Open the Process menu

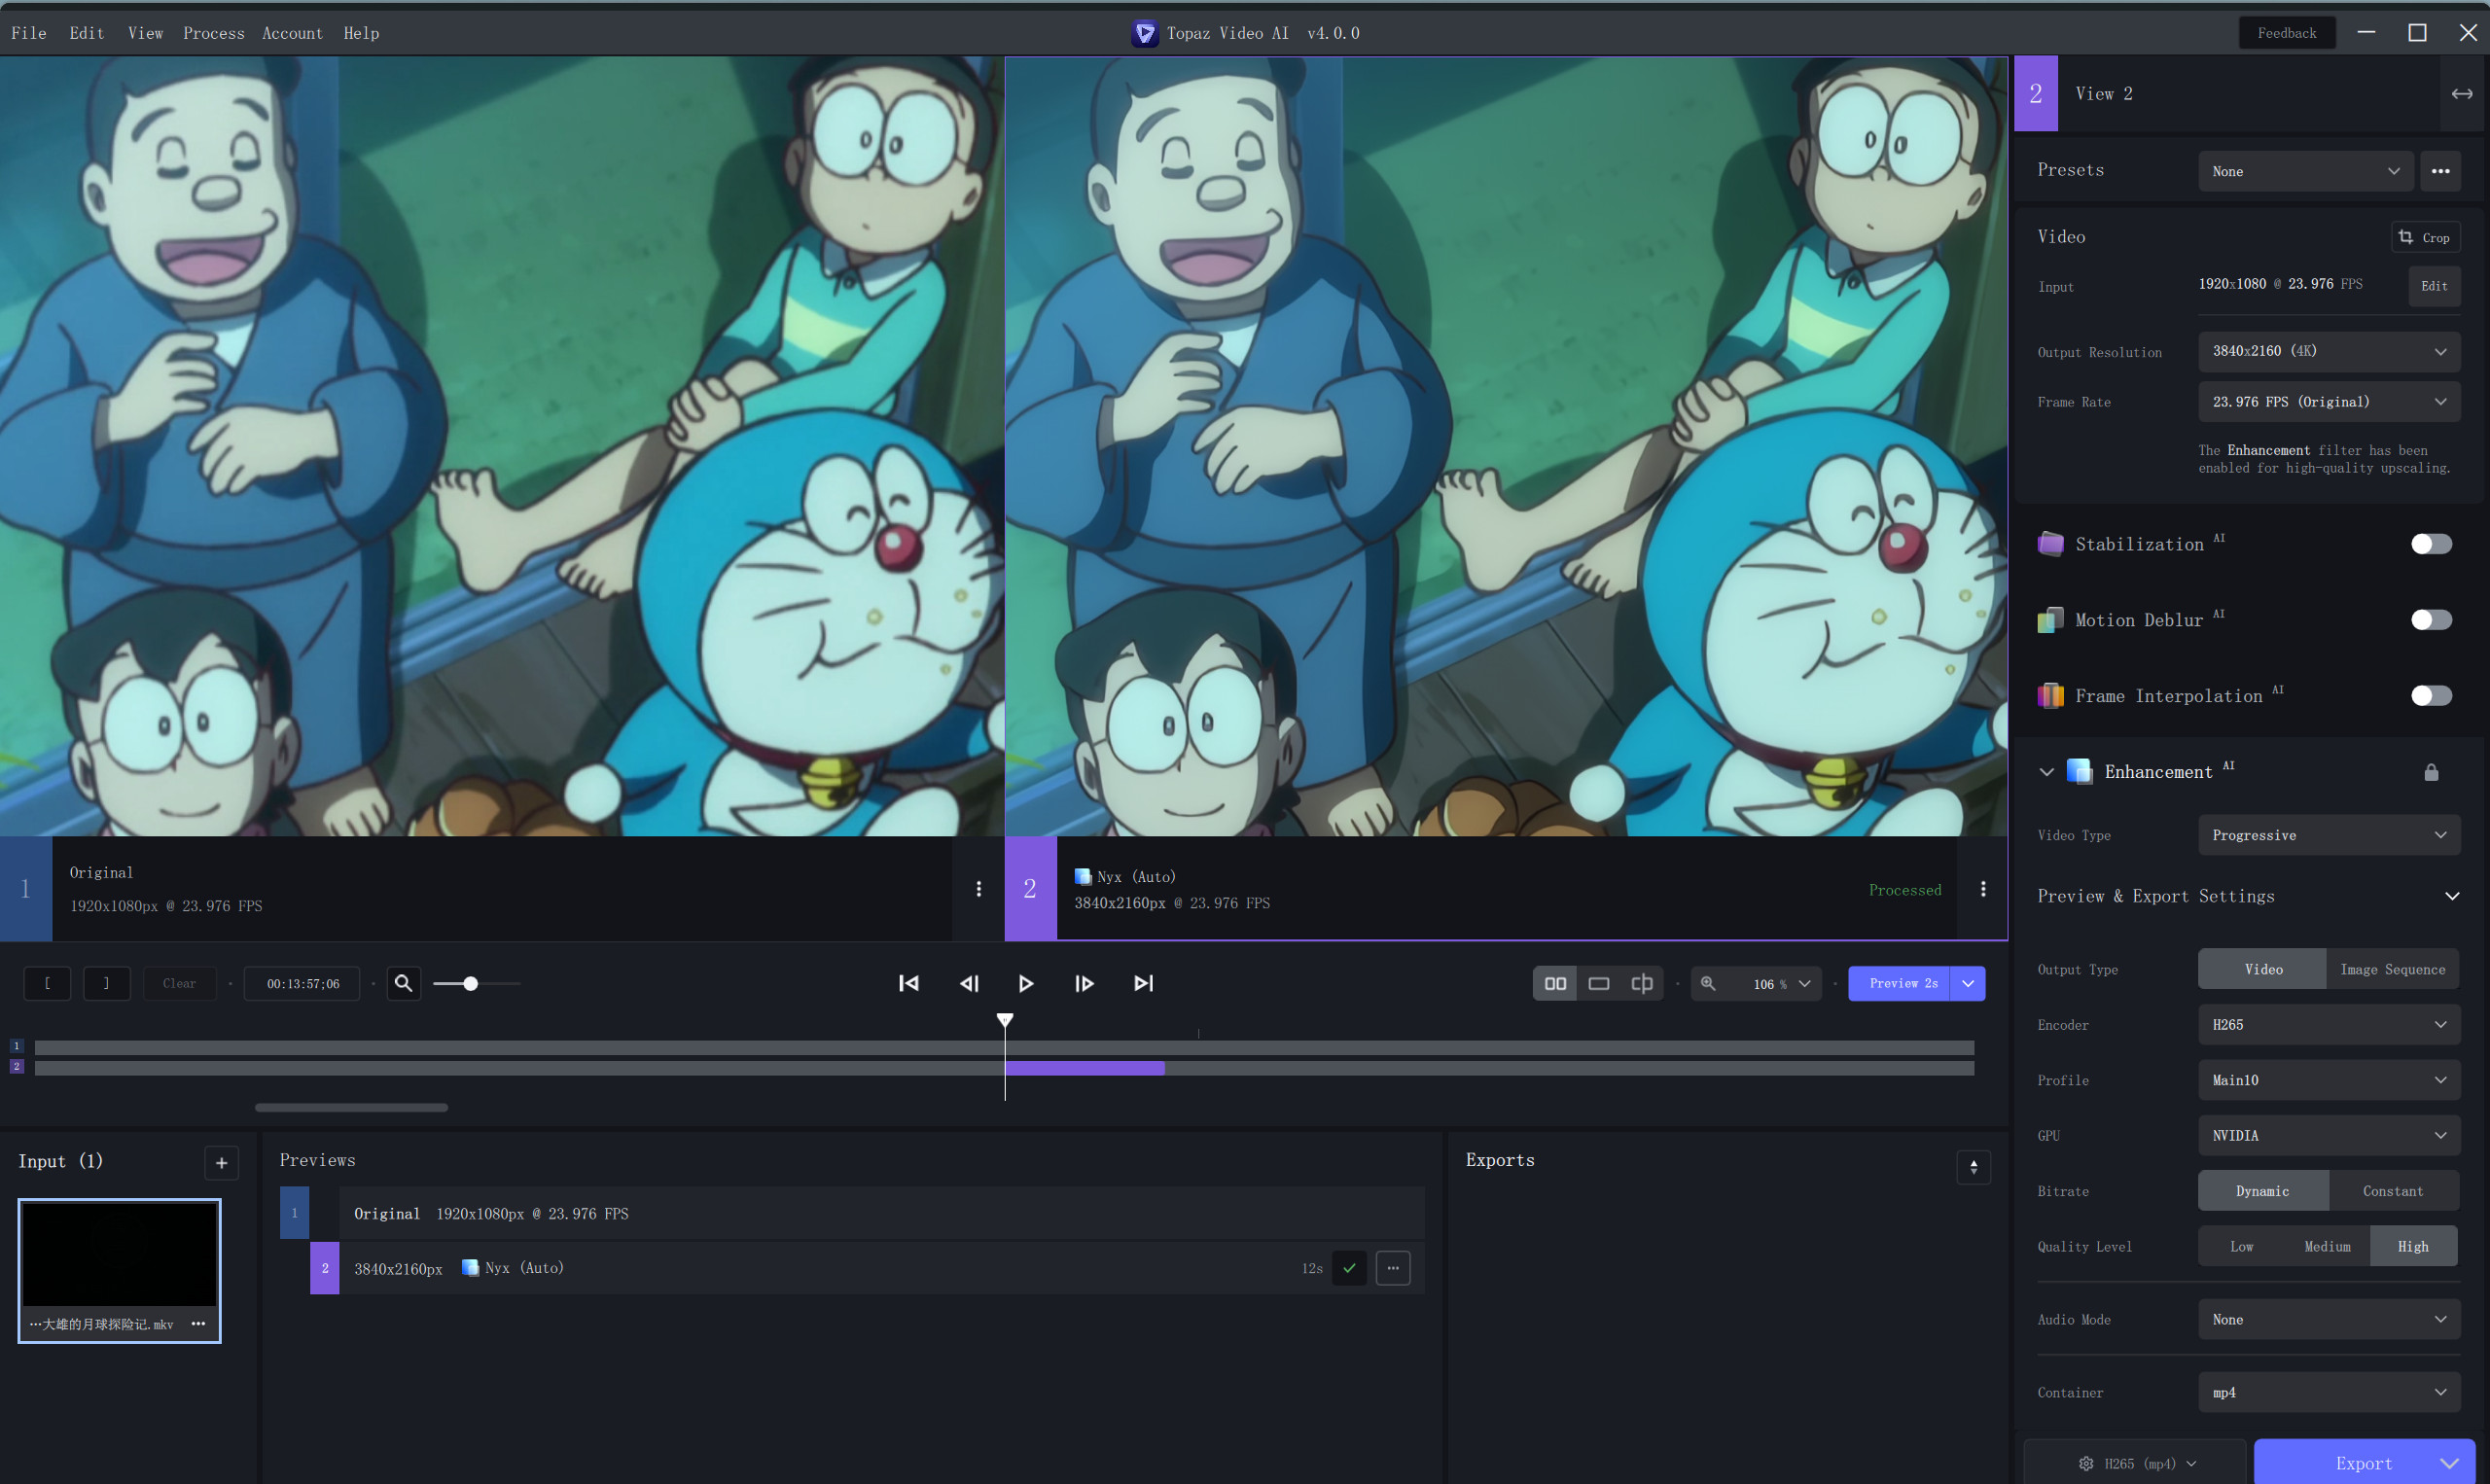[210, 32]
